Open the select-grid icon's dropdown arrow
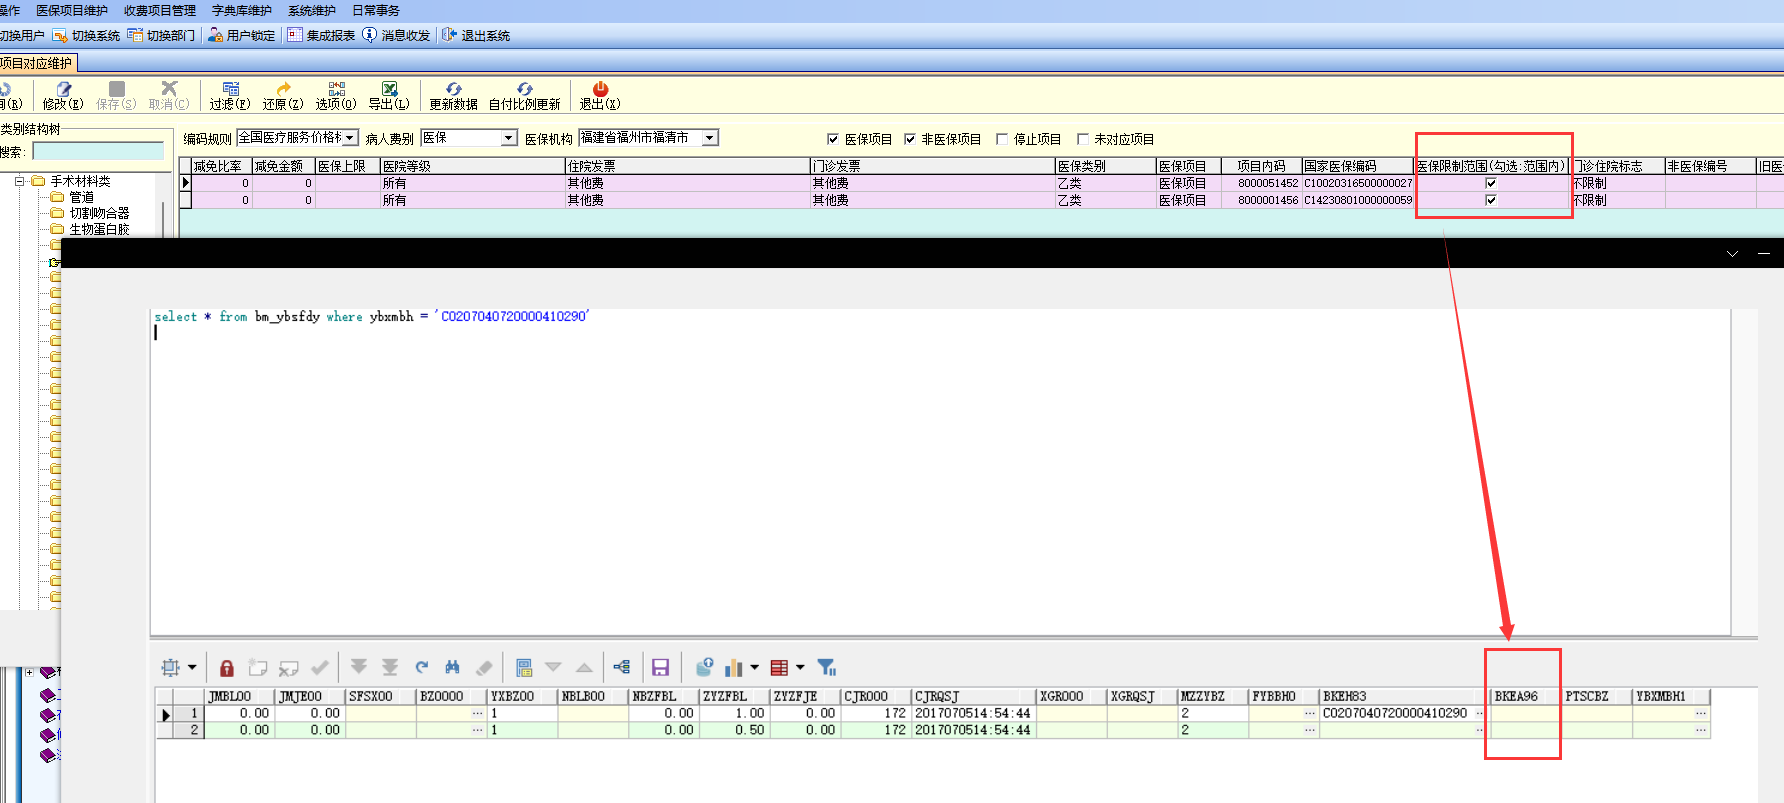Screen dimensions: 1784x803 tap(192, 667)
